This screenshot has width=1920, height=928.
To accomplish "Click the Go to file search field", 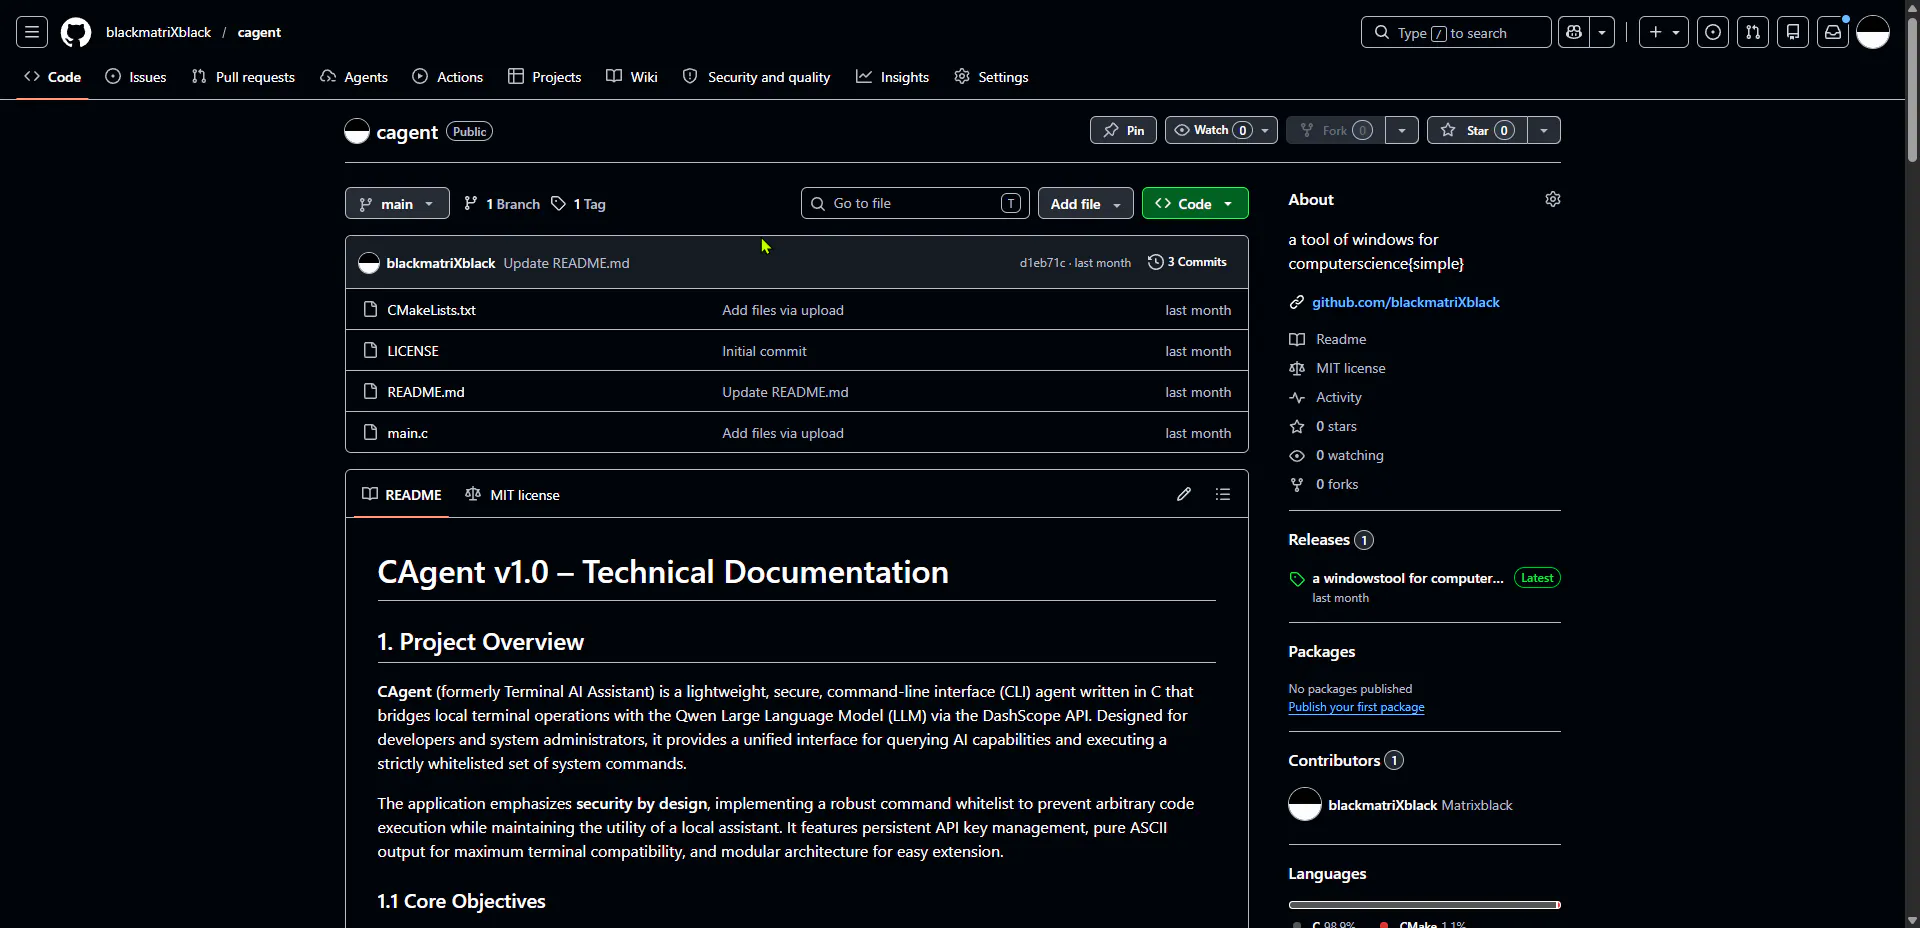I will [915, 203].
